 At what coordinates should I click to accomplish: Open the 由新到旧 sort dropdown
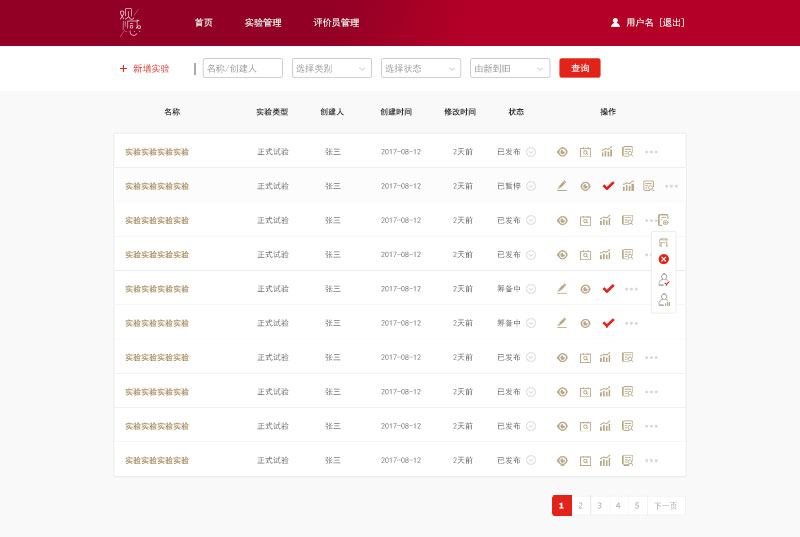point(510,68)
